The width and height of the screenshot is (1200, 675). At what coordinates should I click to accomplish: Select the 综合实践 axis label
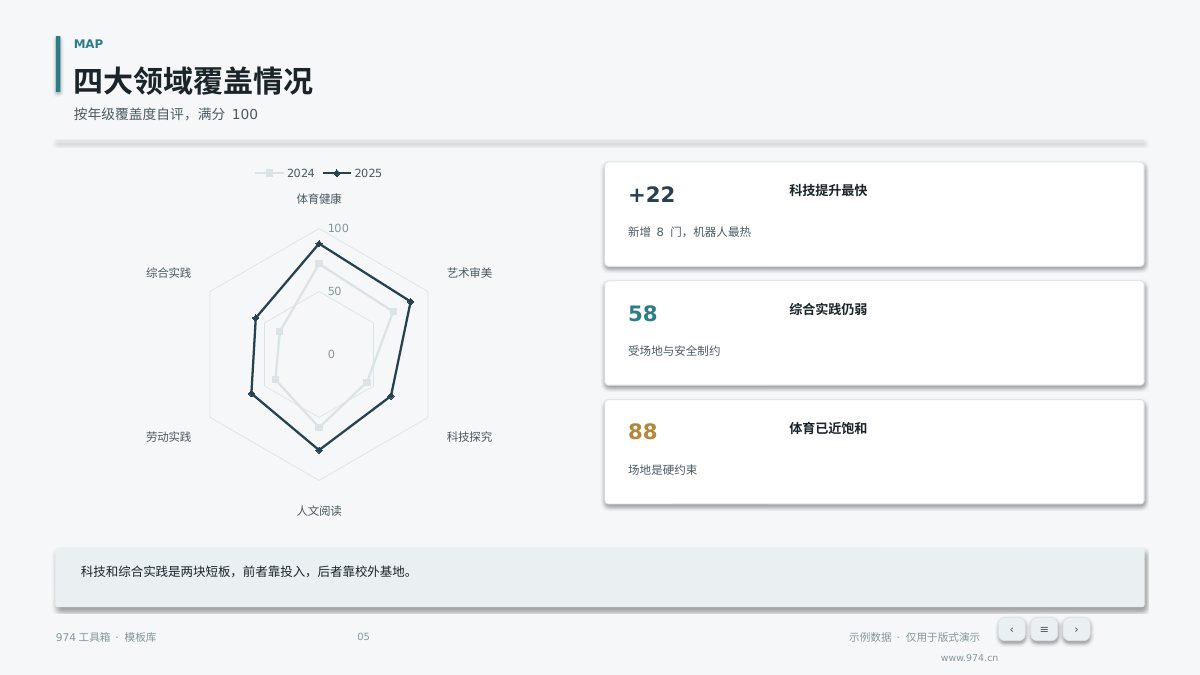coord(168,273)
